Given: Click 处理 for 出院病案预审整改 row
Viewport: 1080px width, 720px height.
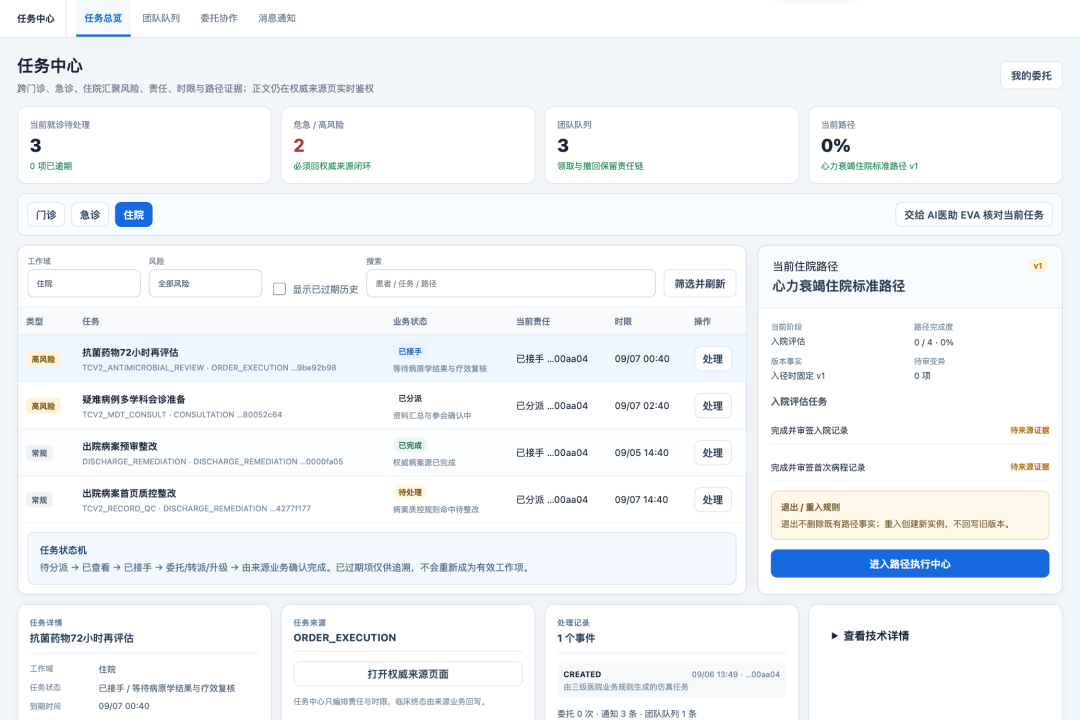Looking at the screenshot, I should pos(712,453).
